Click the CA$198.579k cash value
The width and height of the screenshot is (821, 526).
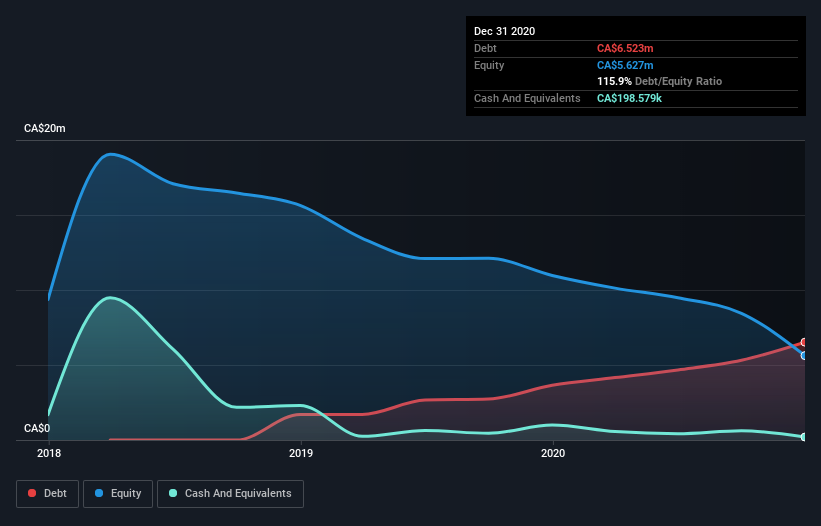629,98
